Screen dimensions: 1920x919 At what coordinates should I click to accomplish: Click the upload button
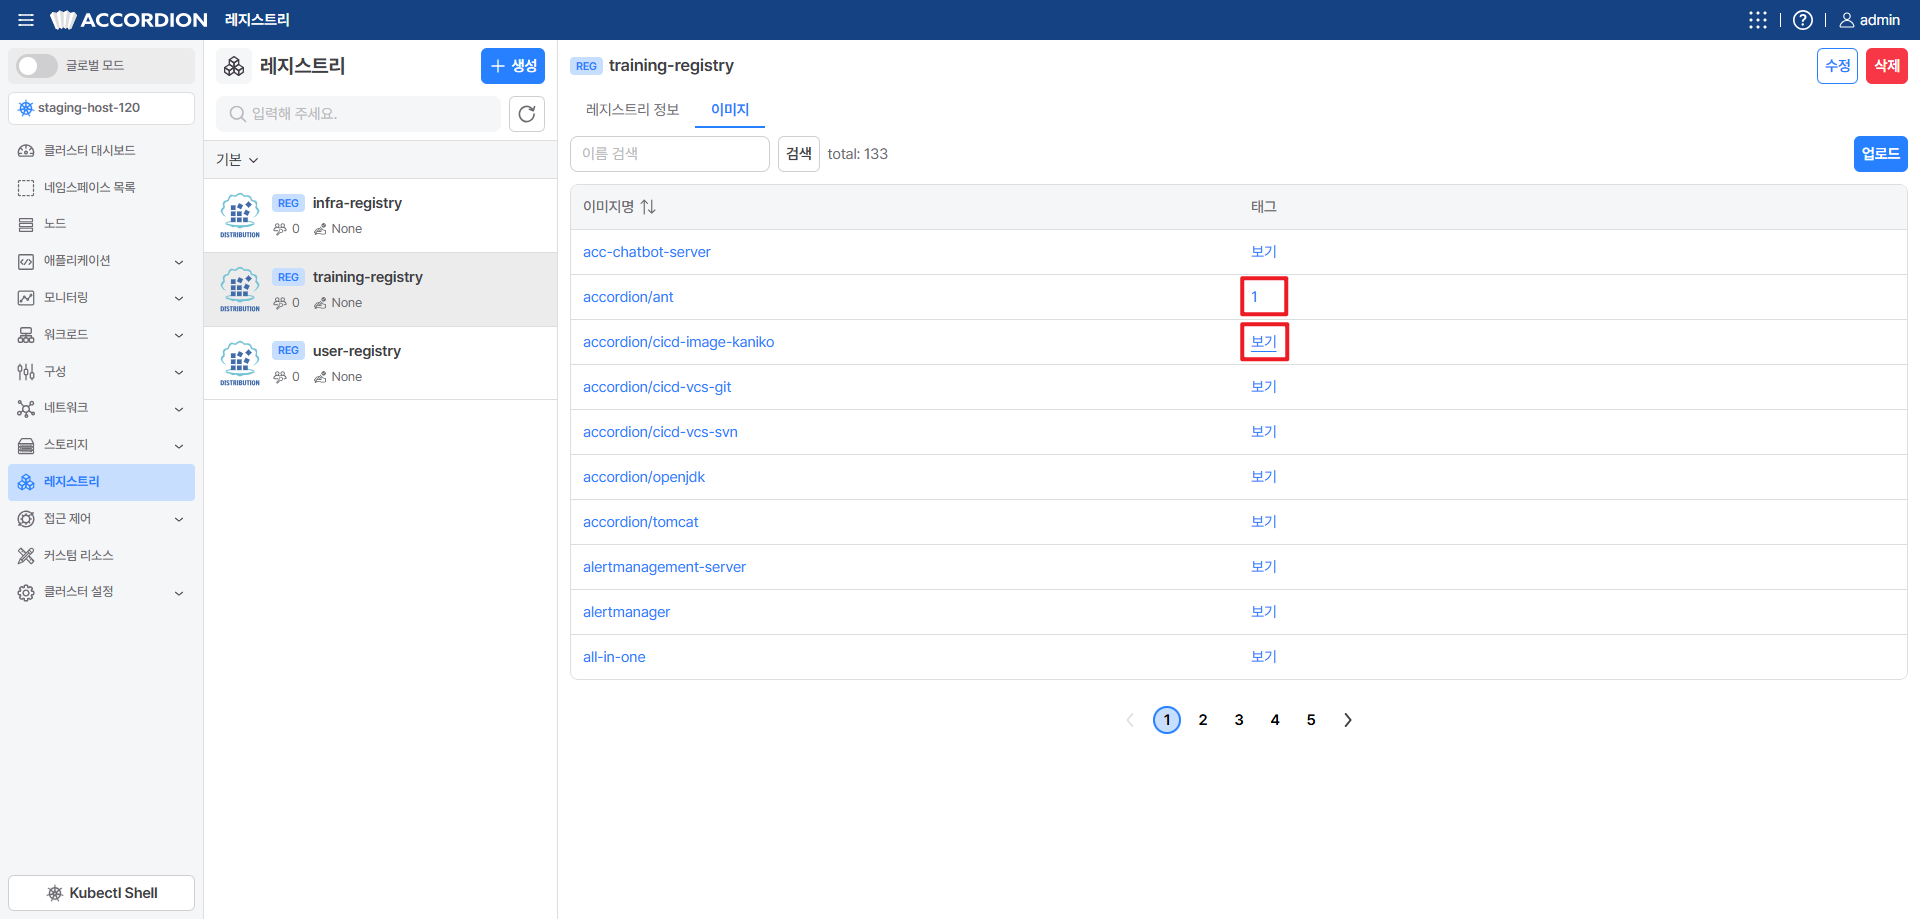[1880, 154]
